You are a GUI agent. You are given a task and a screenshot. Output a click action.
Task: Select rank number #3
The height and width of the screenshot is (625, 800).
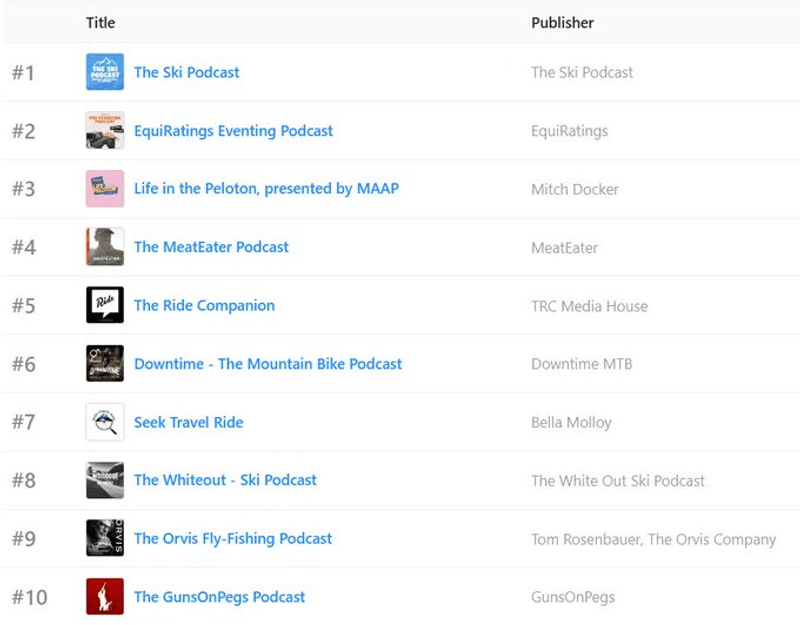(23, 189)
